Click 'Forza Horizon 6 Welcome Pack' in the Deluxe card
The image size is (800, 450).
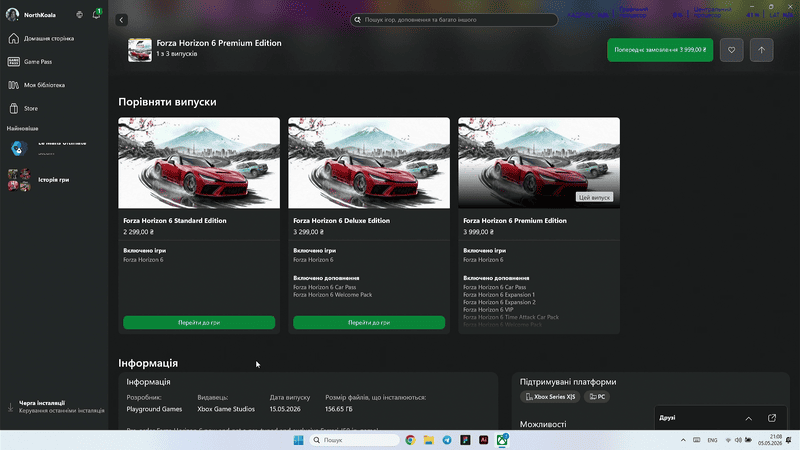[x=333, y=295]
